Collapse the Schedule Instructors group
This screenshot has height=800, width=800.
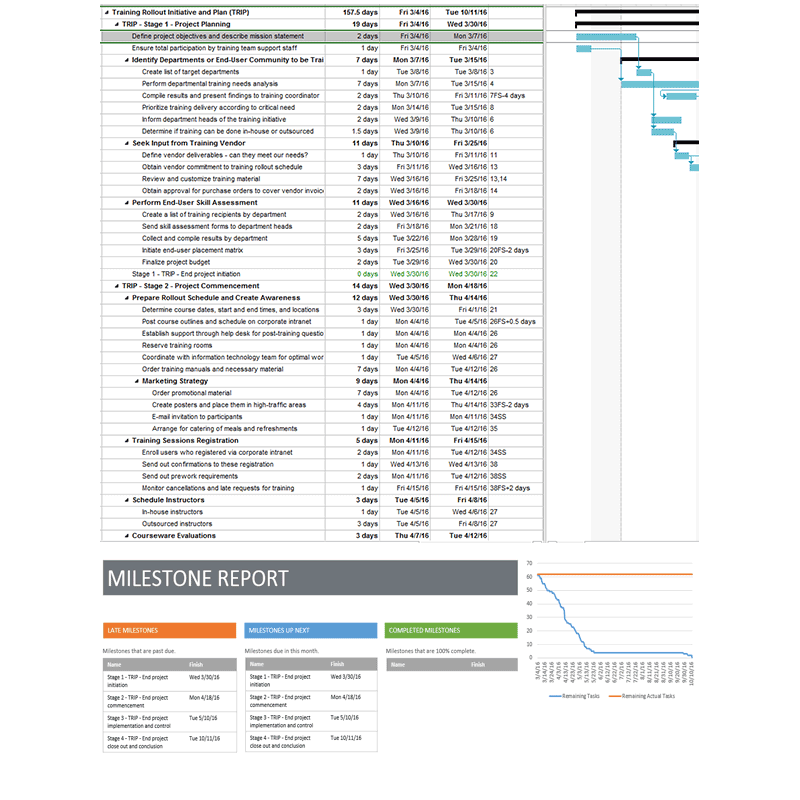point(127,500)
